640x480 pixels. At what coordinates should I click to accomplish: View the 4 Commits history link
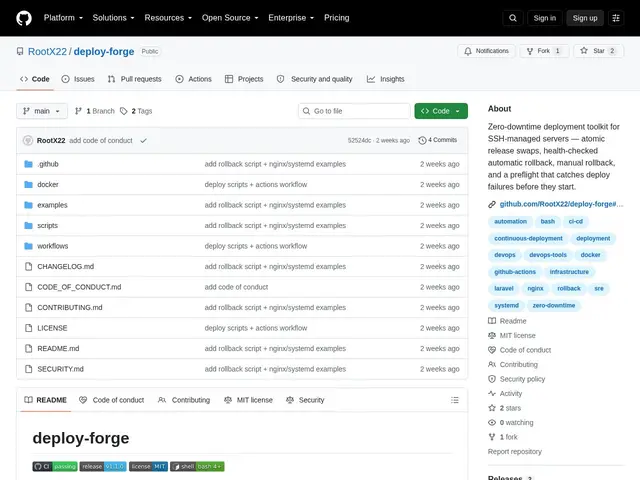tap(438, 140)
